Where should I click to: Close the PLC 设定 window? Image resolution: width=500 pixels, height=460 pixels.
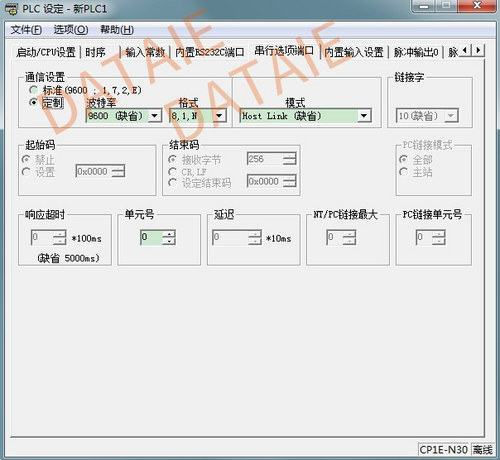click(477, 6)
